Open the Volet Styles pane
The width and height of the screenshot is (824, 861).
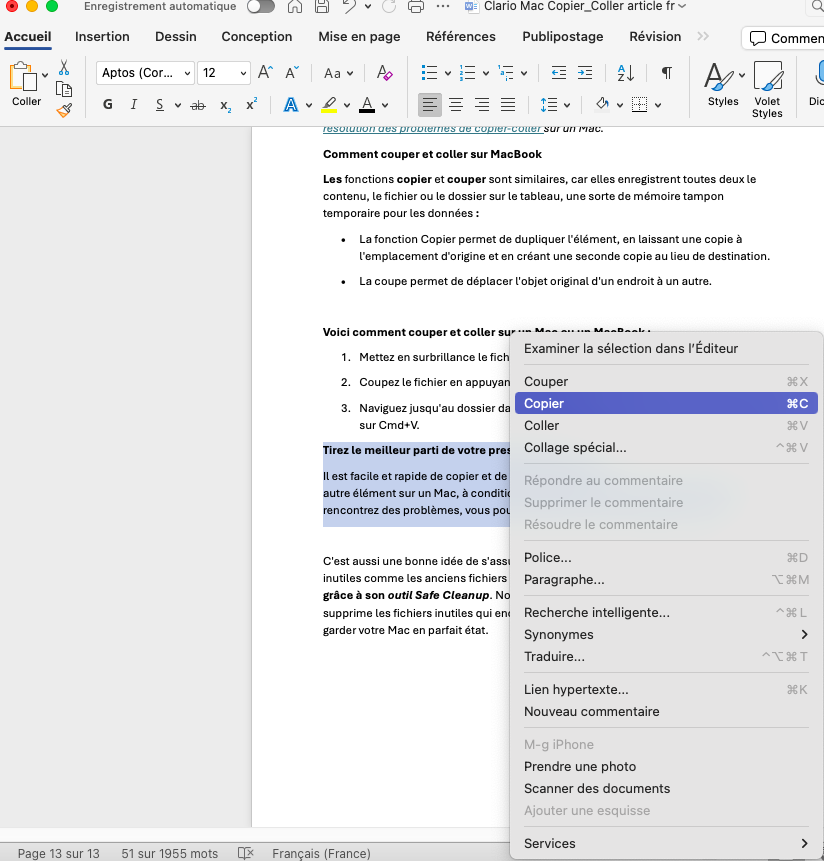767,90
